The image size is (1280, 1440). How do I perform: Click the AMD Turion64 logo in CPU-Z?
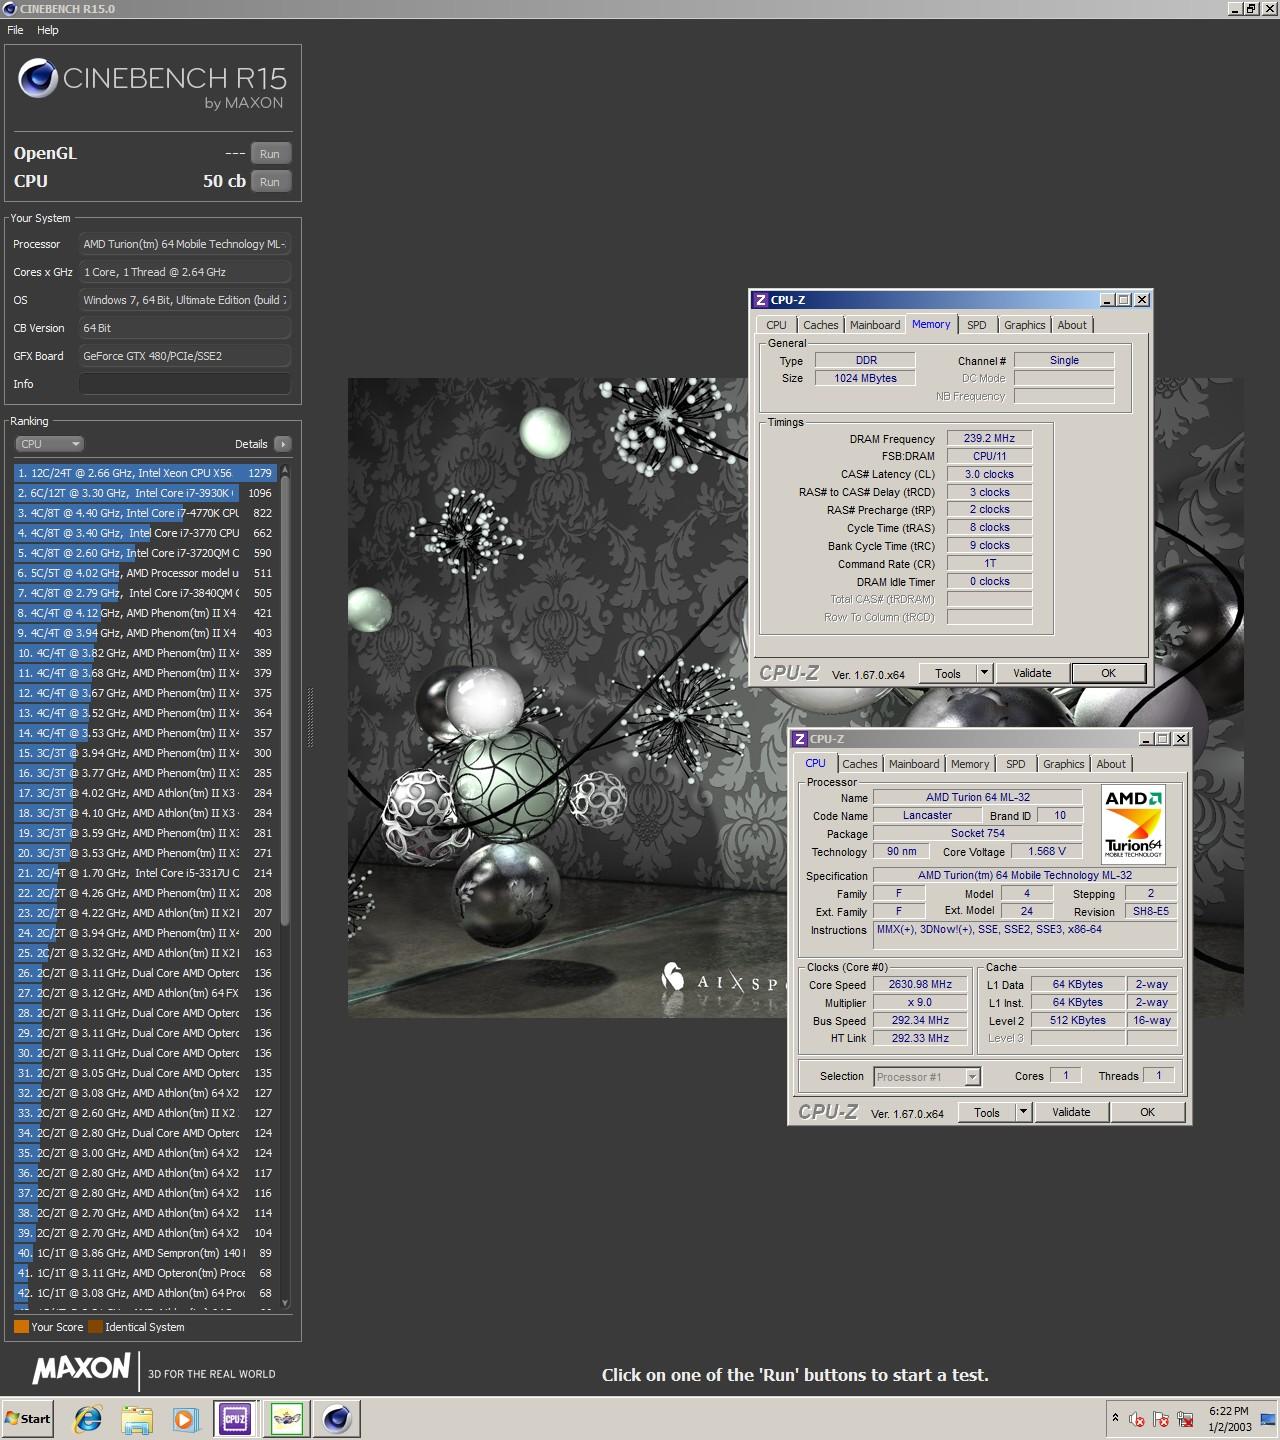[1133, 824]
